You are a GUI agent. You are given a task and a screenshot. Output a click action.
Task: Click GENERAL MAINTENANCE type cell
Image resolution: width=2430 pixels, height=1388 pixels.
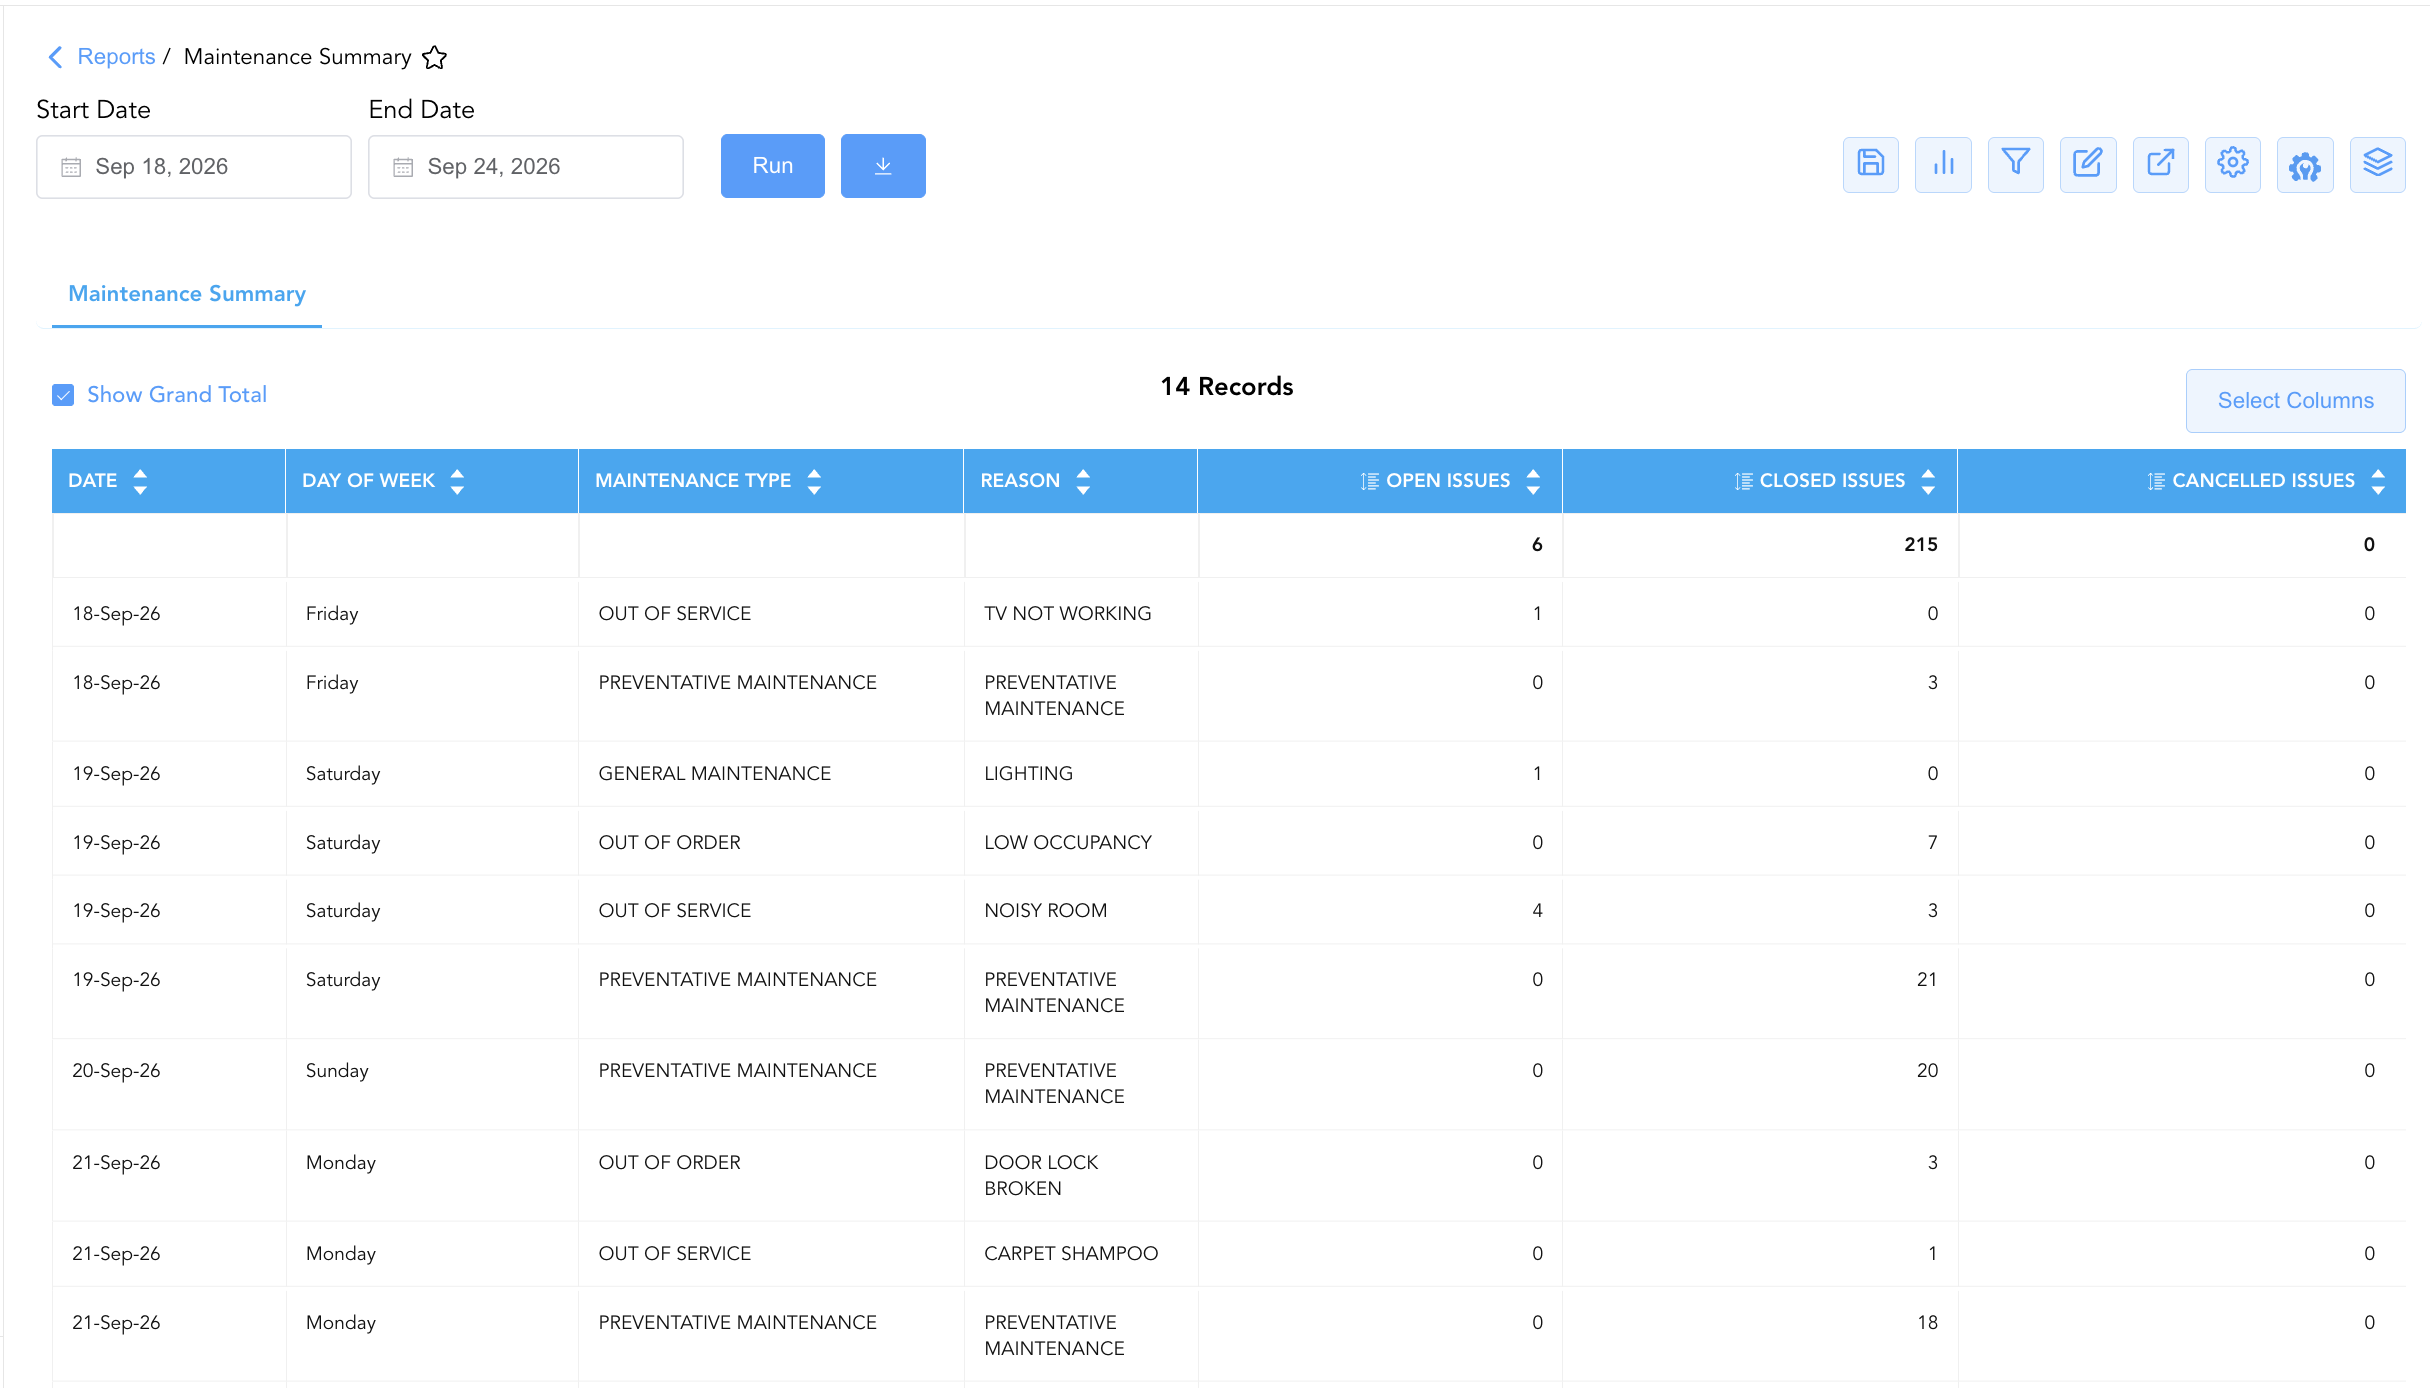click(714, 773)
